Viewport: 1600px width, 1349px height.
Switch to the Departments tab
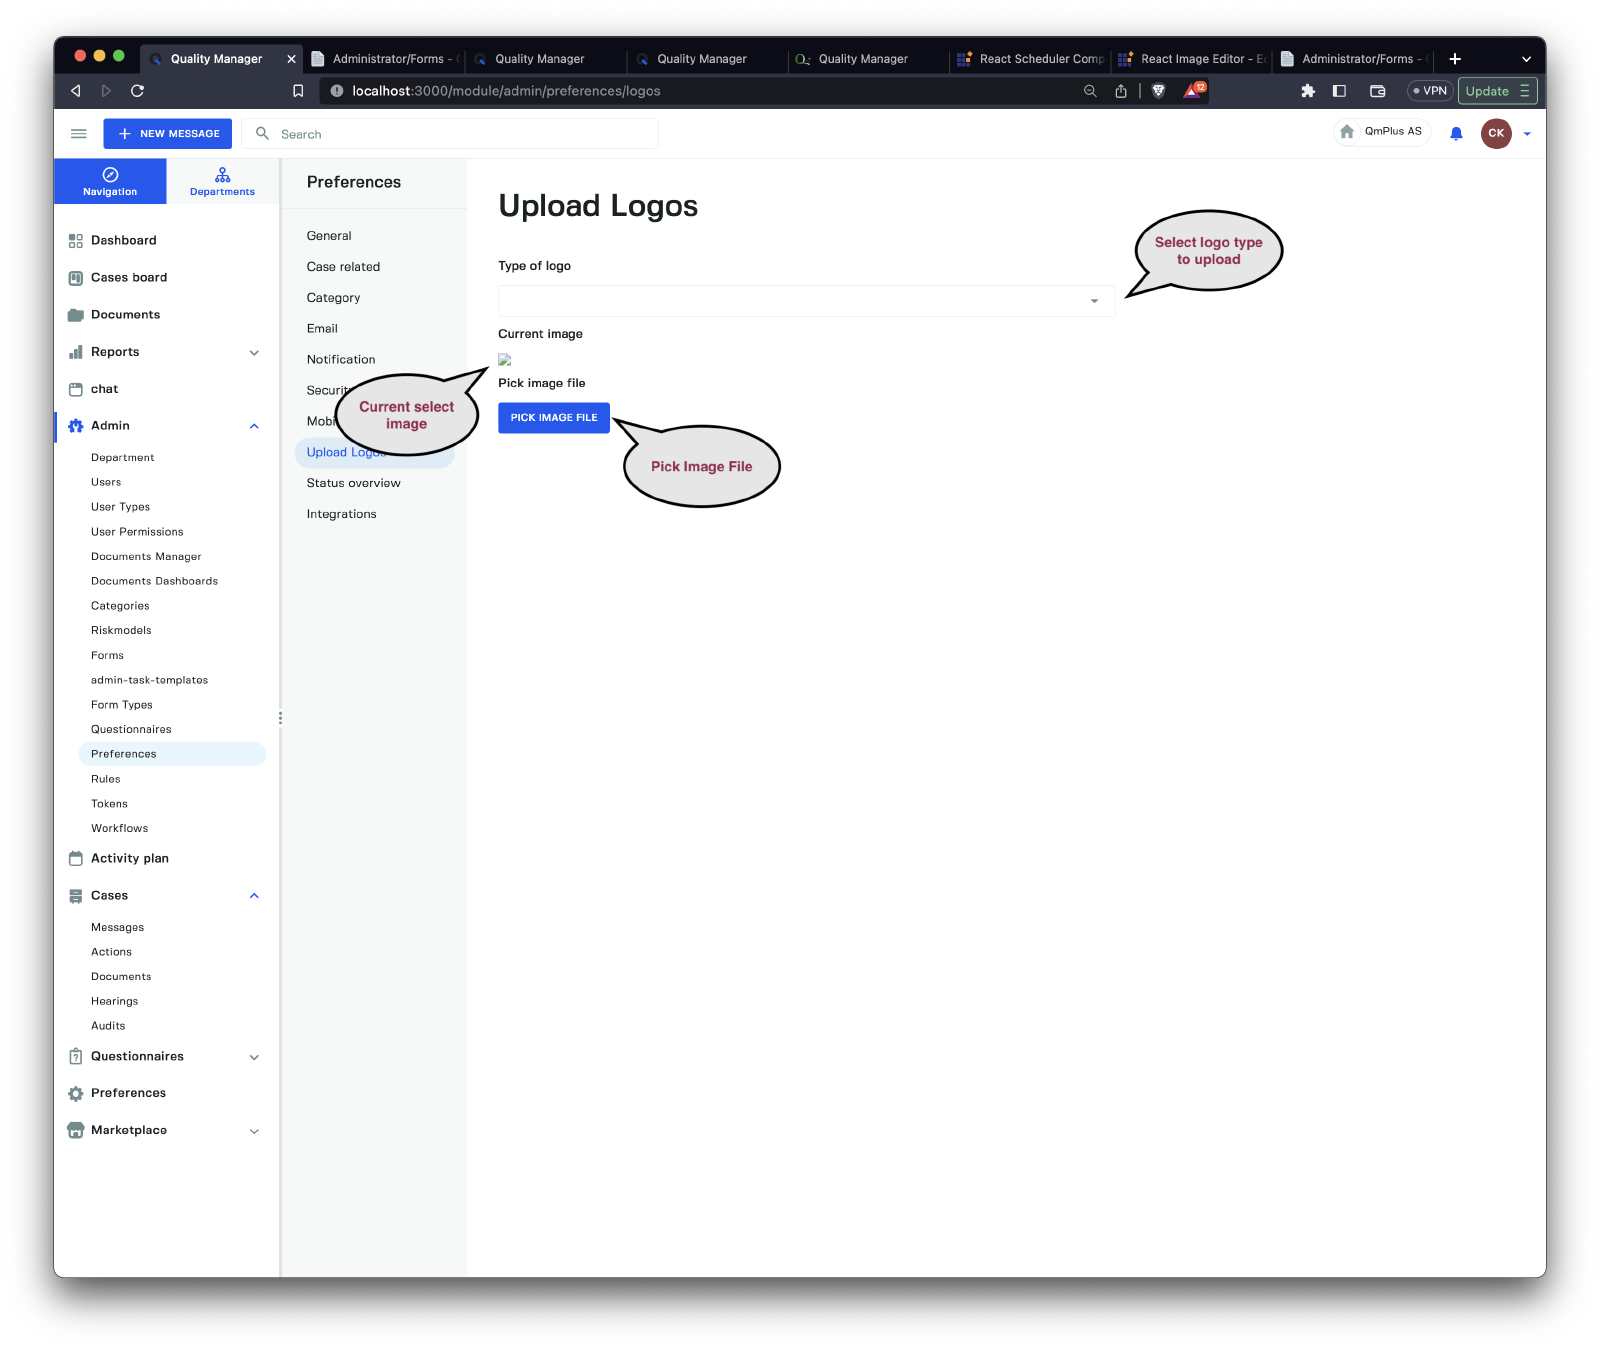click(222, 181)
